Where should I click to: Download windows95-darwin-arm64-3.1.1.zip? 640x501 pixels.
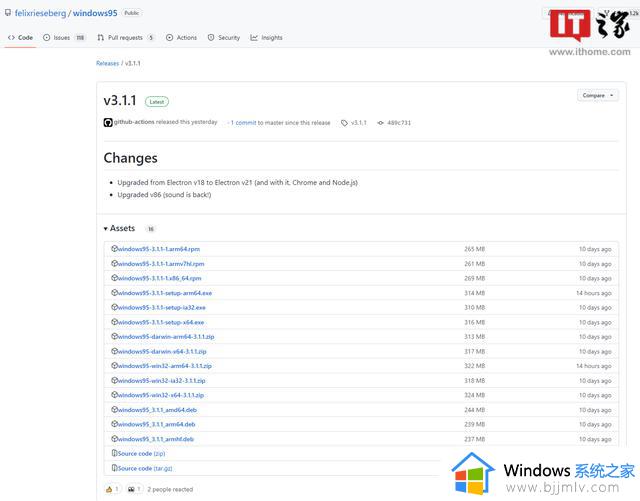click(x=166, y=337)
